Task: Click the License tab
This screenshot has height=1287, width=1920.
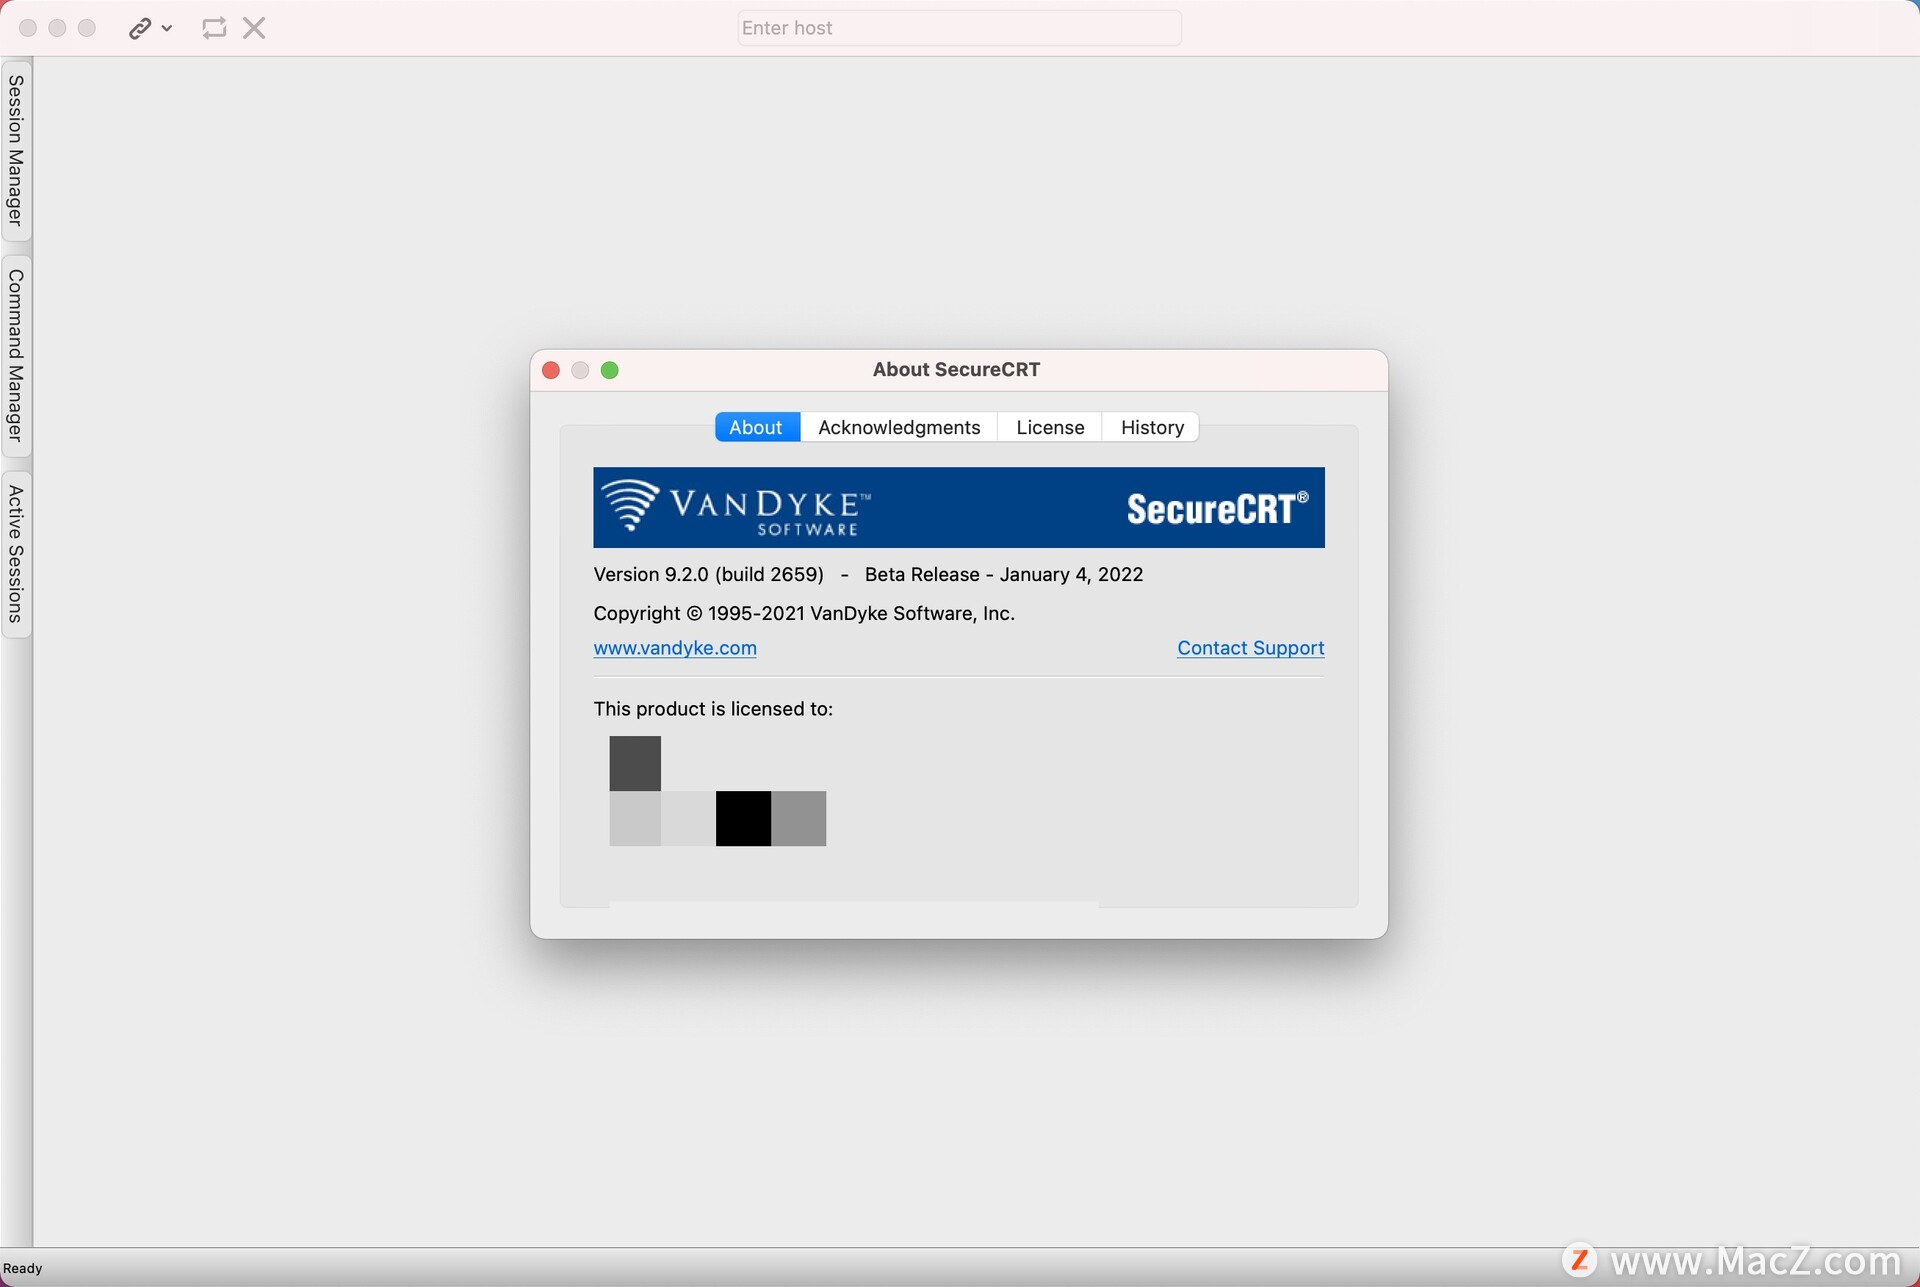Action: tap(1050, 427)
